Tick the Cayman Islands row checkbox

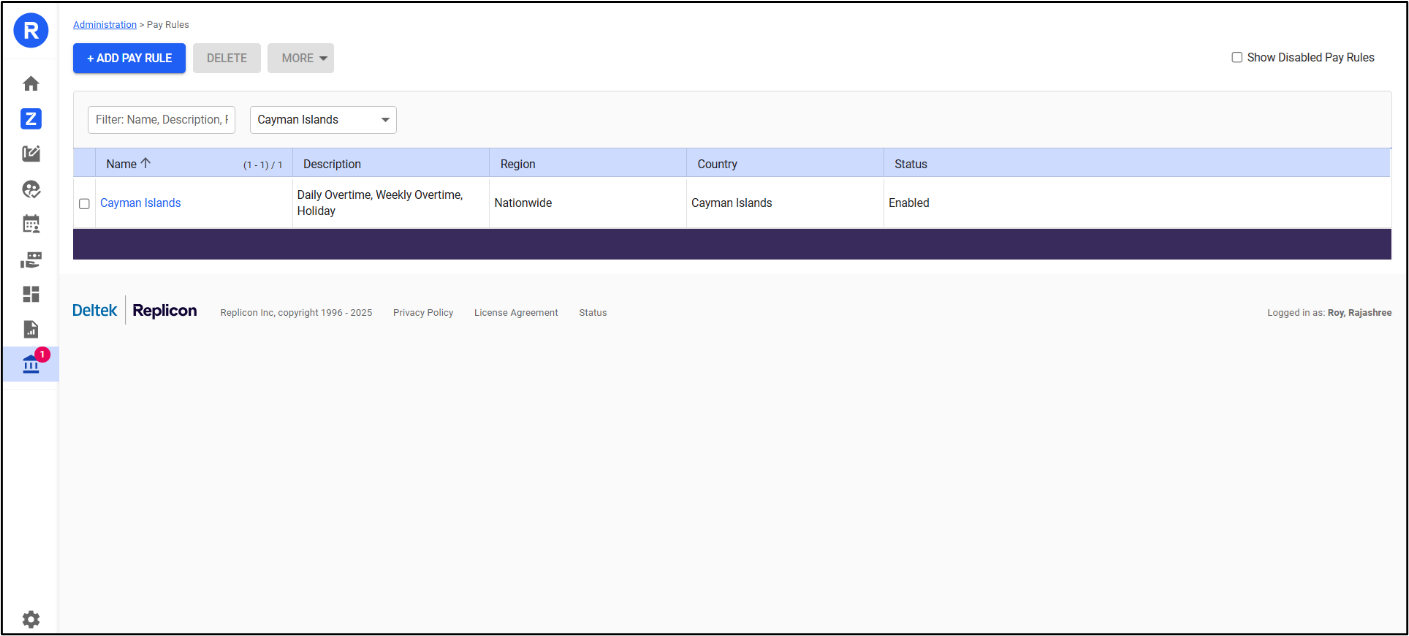pyautogui.click(x=84, y=204)
